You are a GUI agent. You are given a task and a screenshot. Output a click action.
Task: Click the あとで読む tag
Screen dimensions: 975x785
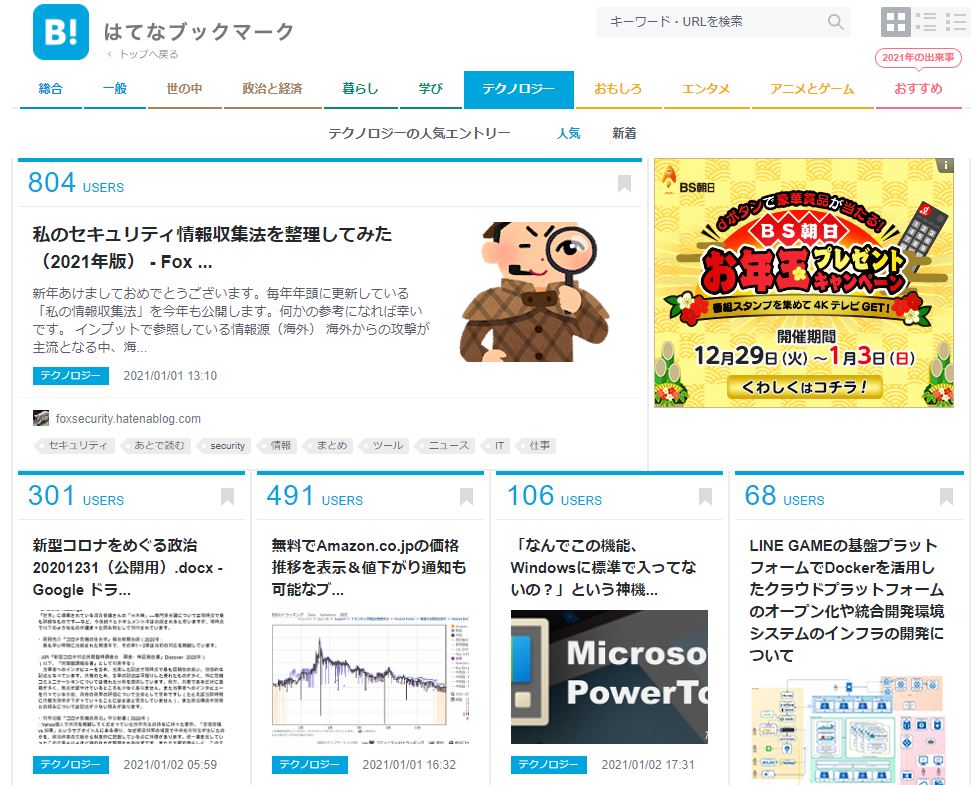coord(155,445)
